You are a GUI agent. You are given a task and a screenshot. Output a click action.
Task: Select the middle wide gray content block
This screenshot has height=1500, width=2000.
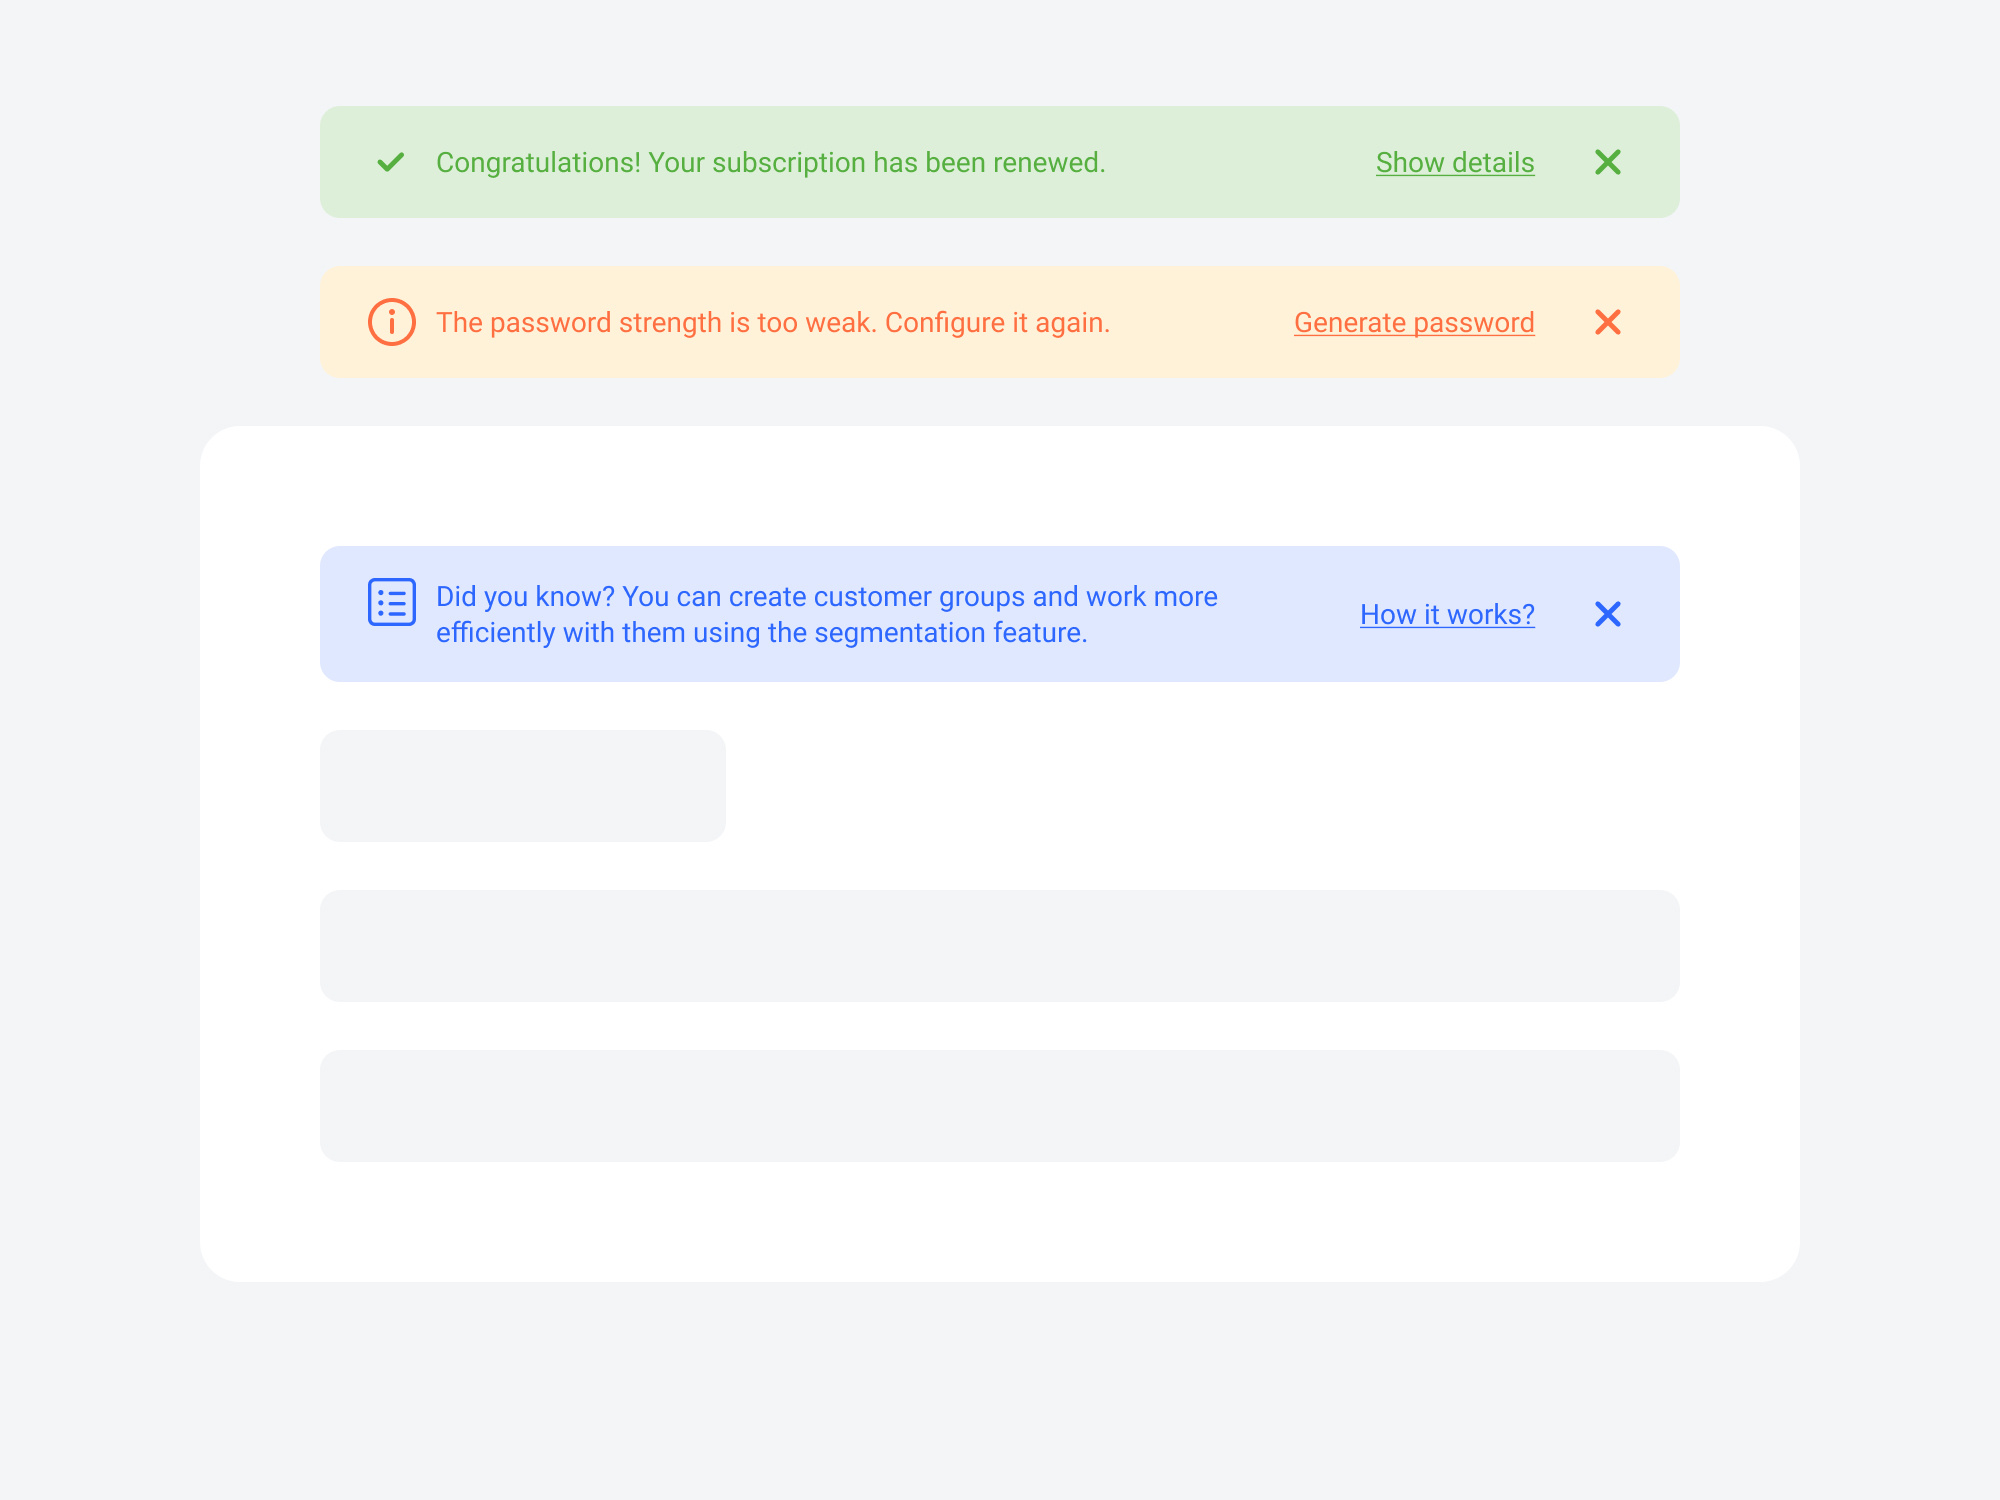click(998, 945)
